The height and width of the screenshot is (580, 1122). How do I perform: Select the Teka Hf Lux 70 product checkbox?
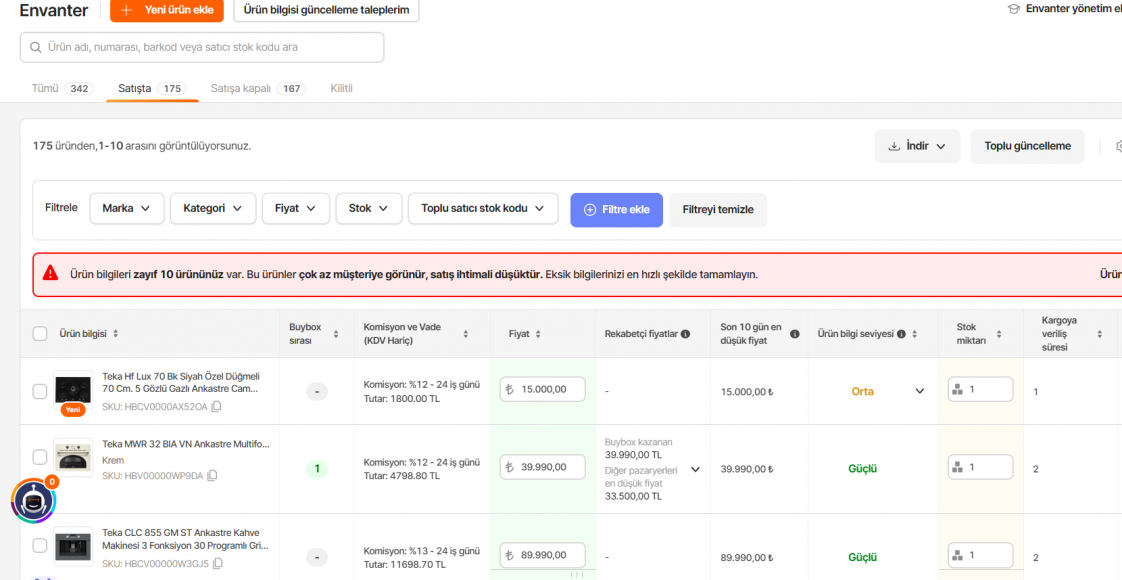click(x=40, y=391)
